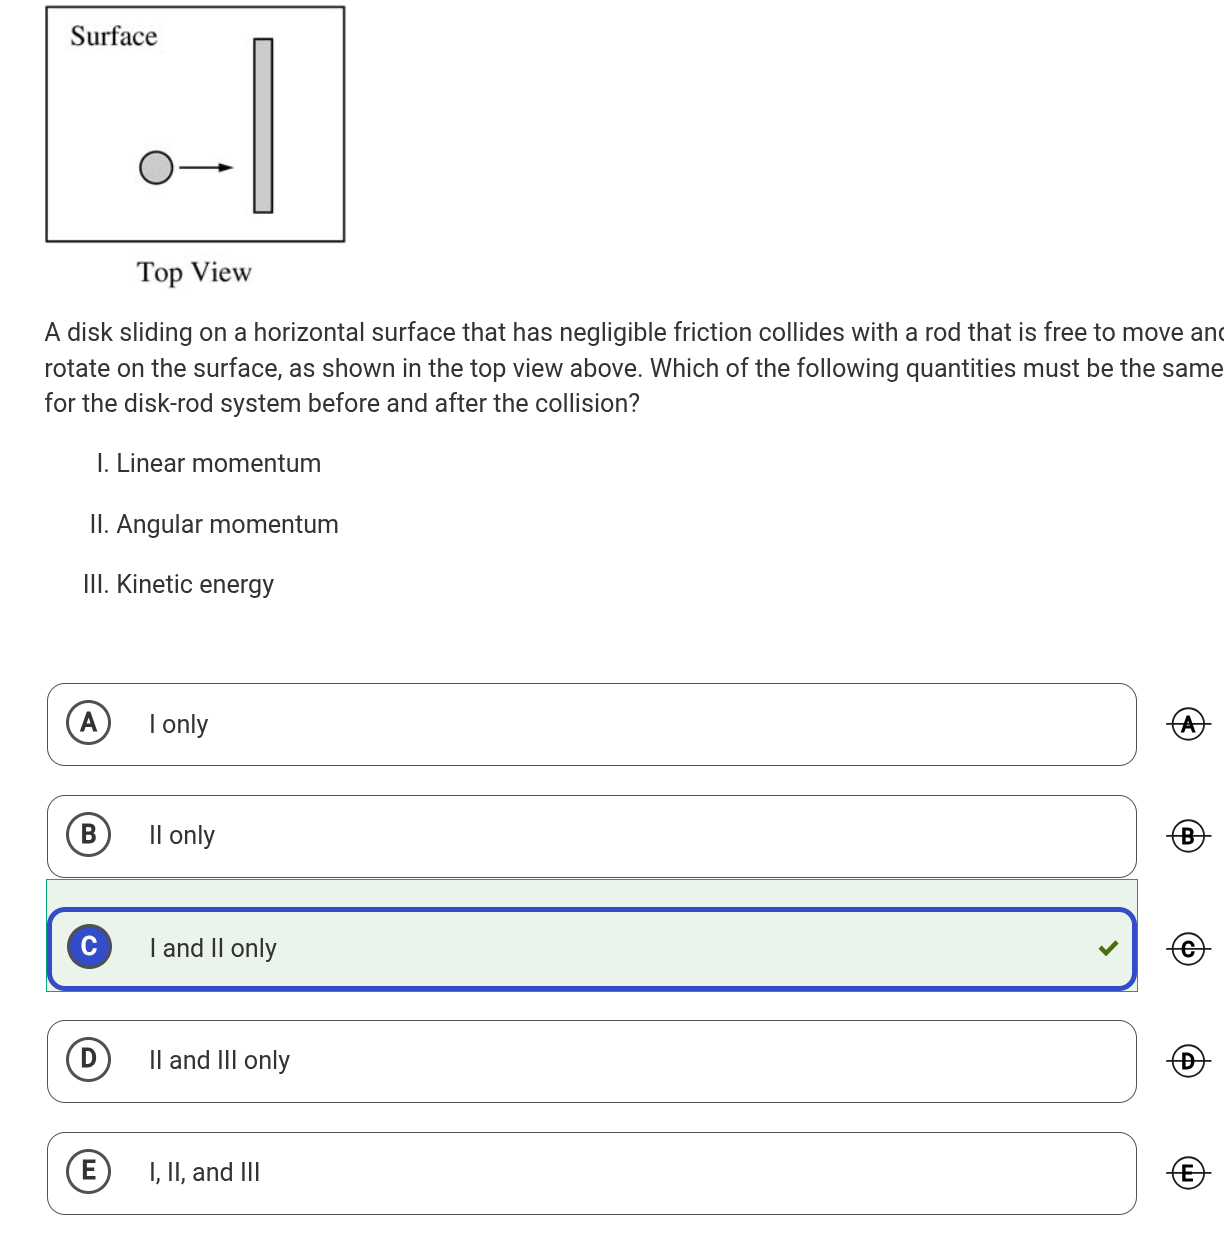Click the filled C radio circle
This screenshot has width=1224, height=1258.
point(89,946)
